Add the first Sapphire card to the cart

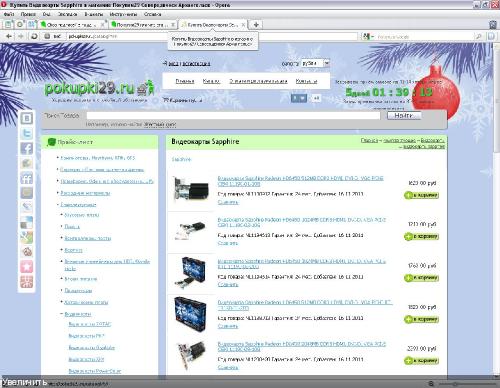coord(421,195)
